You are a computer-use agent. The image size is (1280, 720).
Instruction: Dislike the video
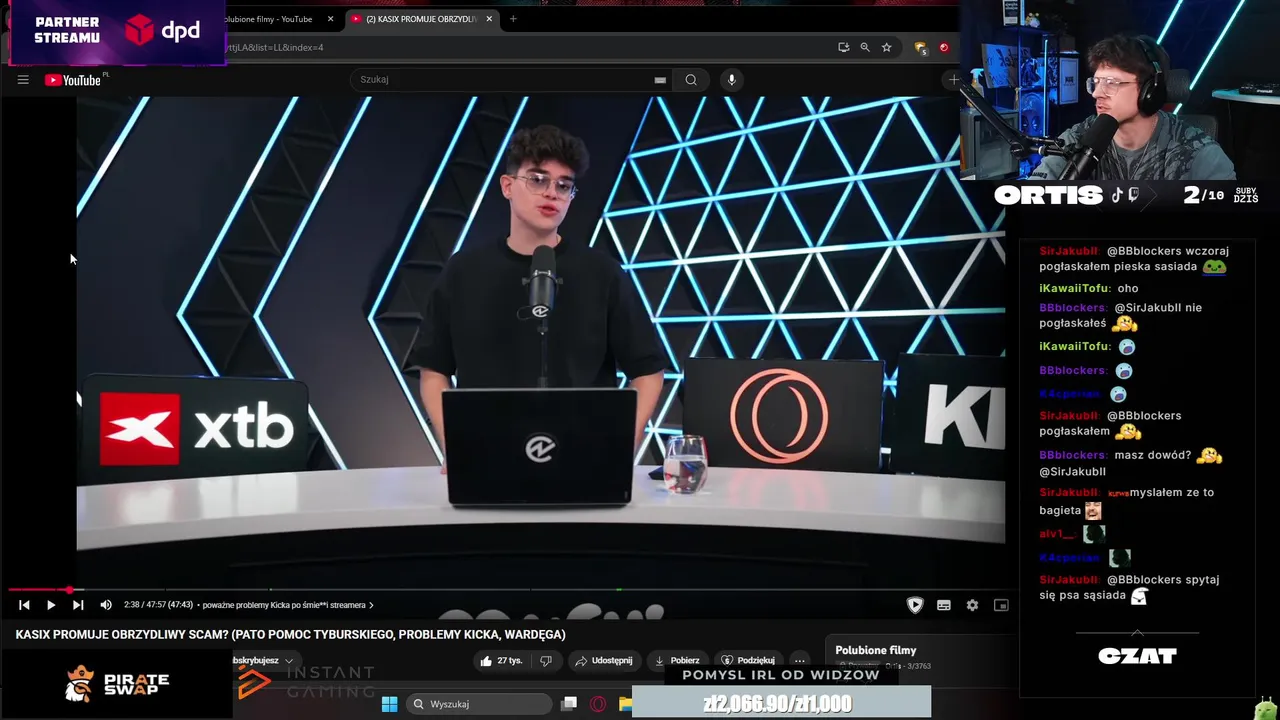point(546,660)
